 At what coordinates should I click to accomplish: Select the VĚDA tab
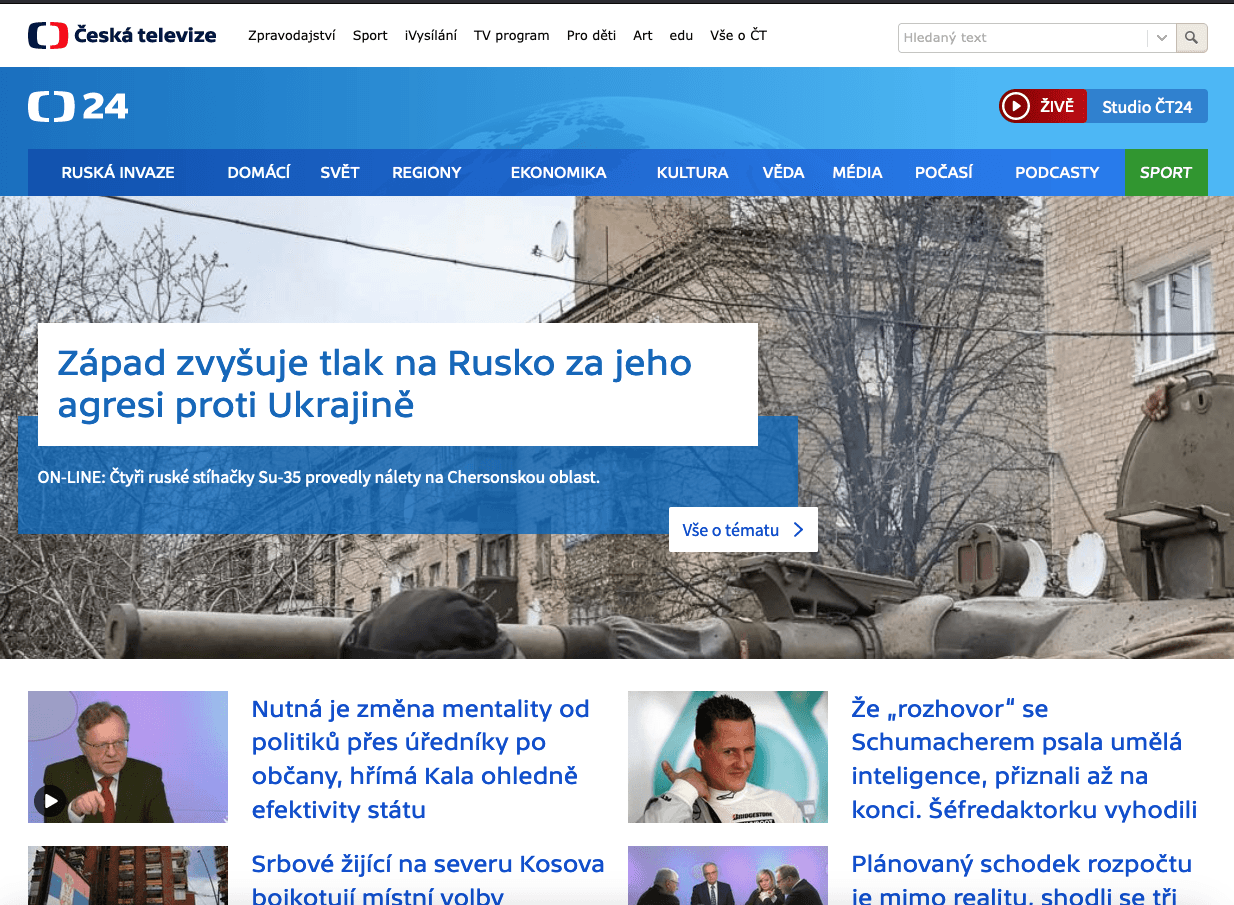pyautogui.click(x=784, y=172)
